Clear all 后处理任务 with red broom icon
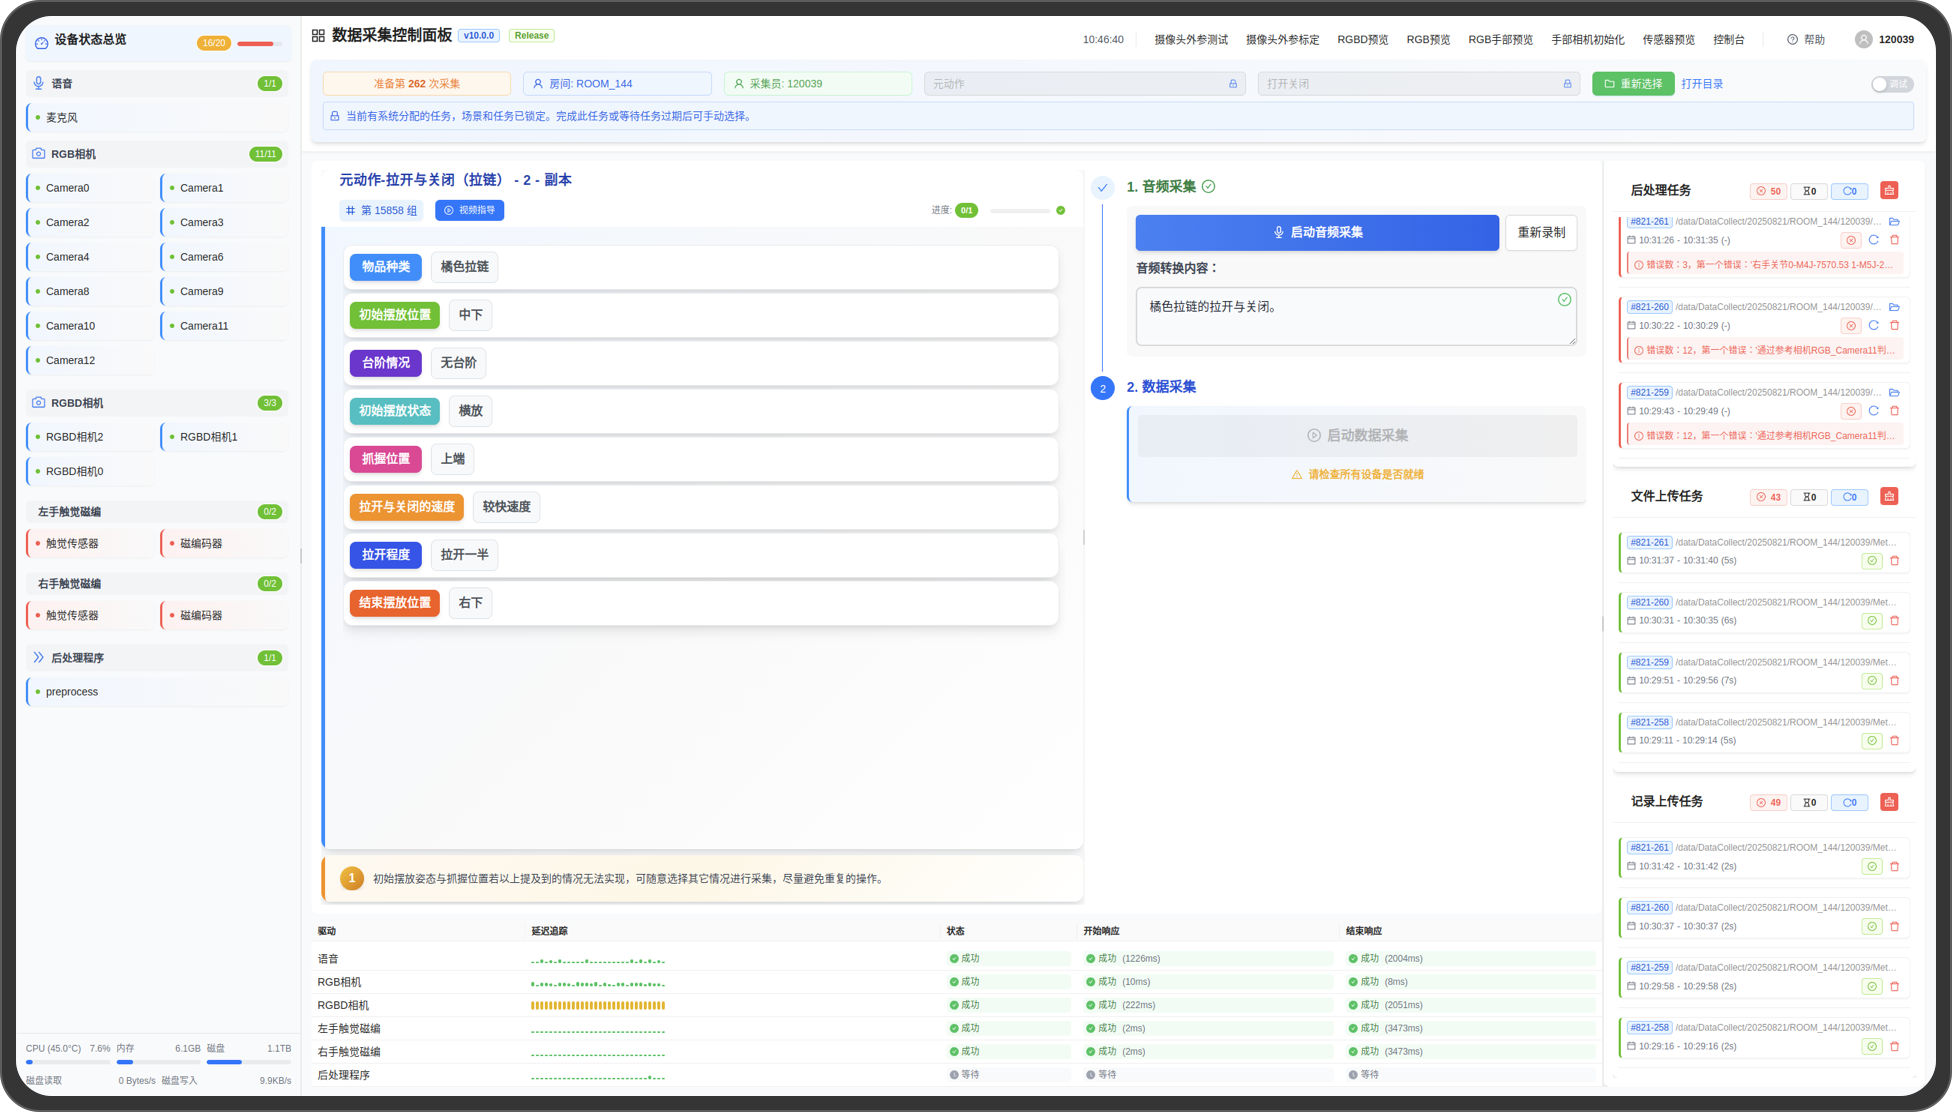 (1889, 190)
